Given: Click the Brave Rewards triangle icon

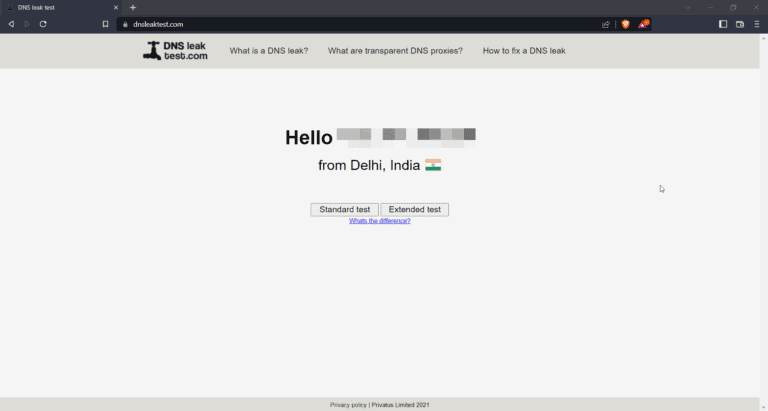Looking at the screenshot, I should click(x=643, y=24).
